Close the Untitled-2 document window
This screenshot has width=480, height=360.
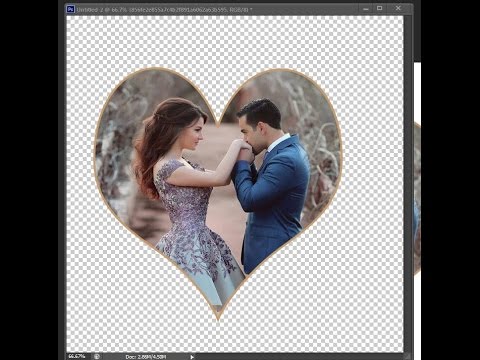(398, 8)
